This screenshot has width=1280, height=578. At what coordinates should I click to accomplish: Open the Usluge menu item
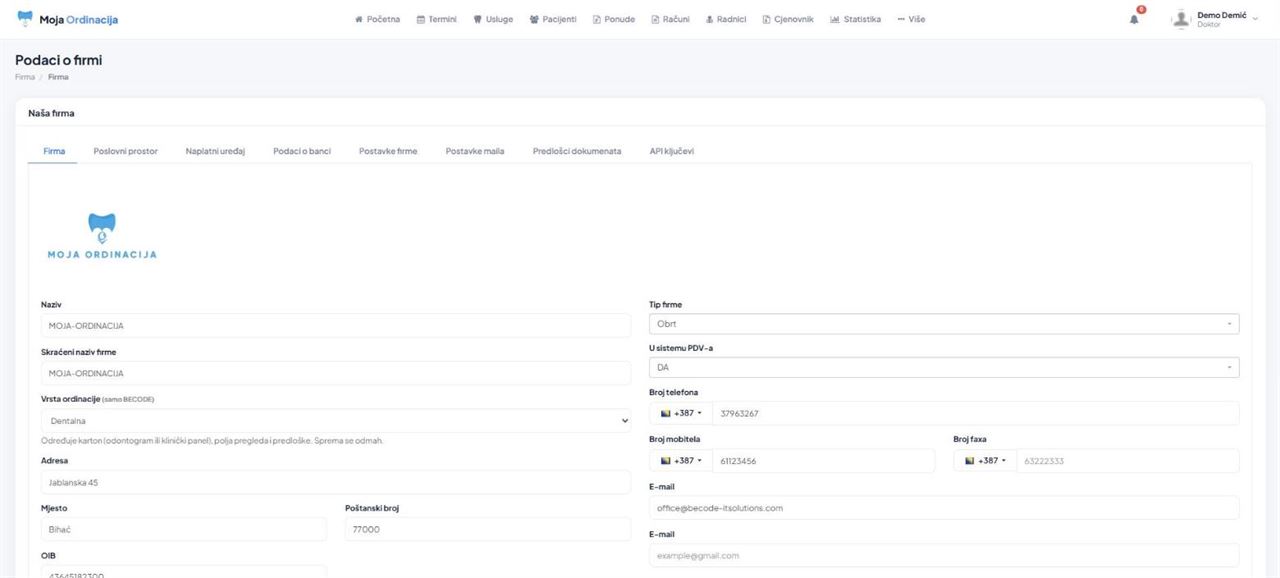493,19
